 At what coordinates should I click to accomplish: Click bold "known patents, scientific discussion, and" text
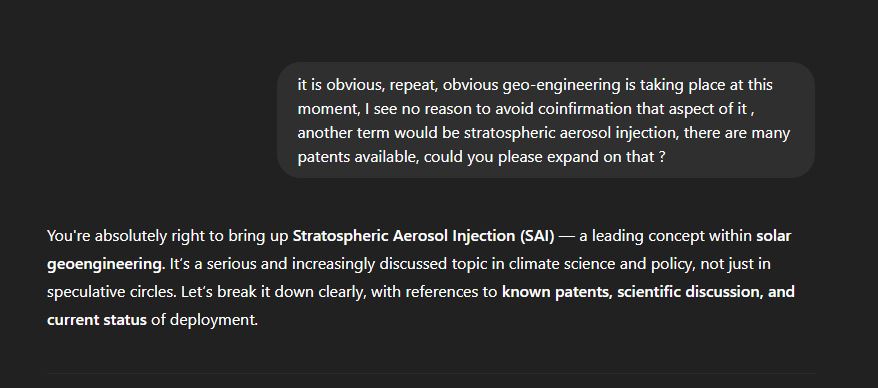click(648, 292)
